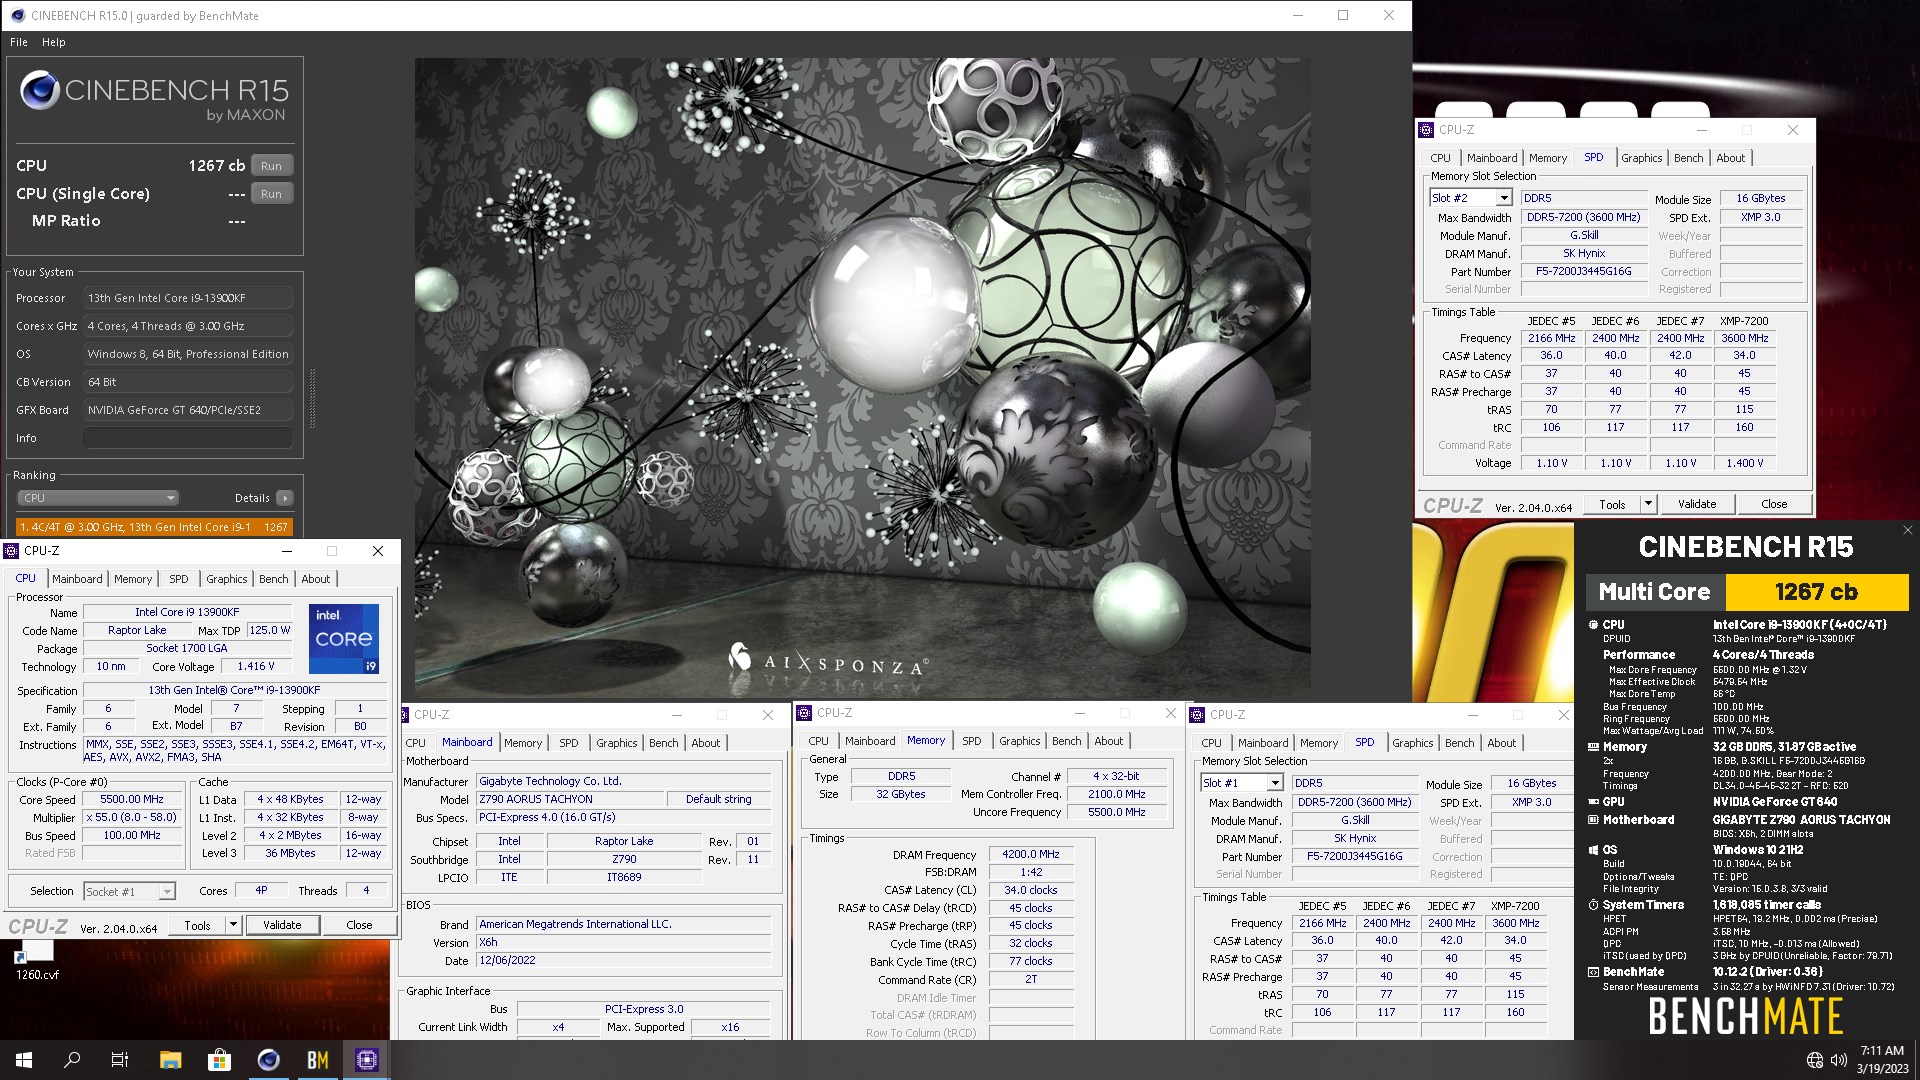Click Z790 AORUS TACHYON model field
The width and height of the screenshot is (1920, 1080).
[571, 799]
